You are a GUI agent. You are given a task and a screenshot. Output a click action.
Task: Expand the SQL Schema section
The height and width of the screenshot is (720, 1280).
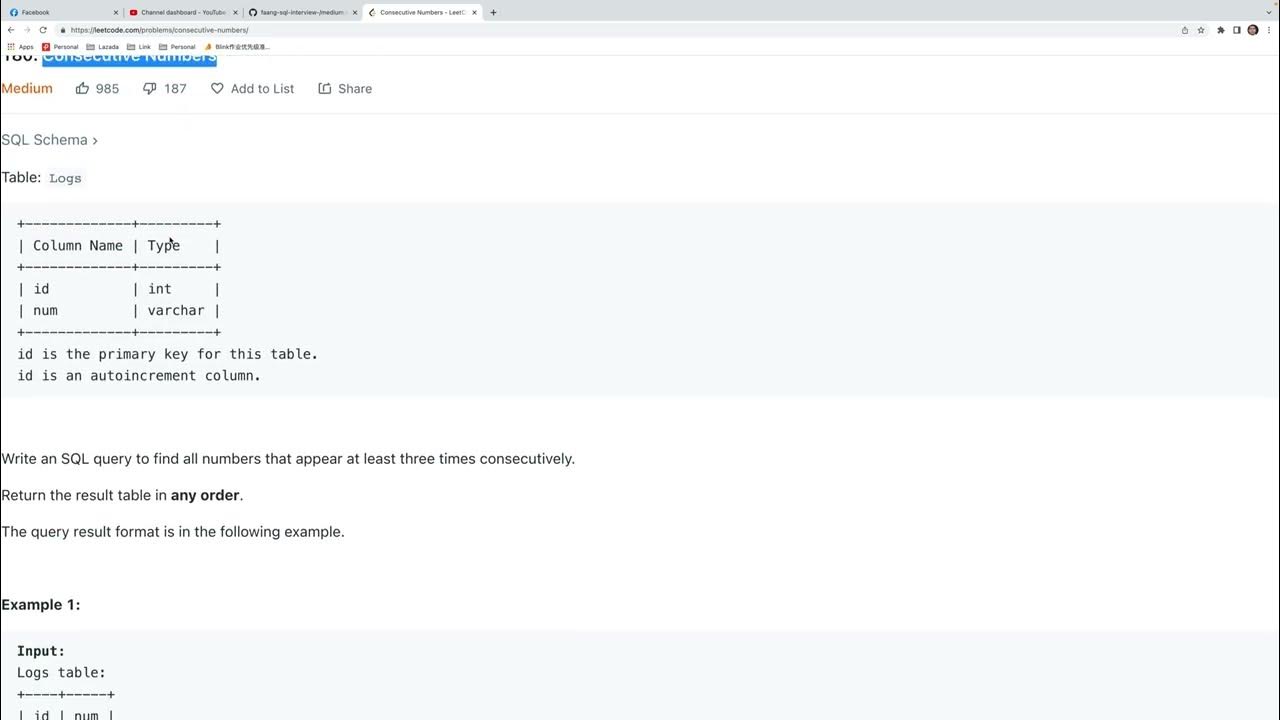coord(49,140)
